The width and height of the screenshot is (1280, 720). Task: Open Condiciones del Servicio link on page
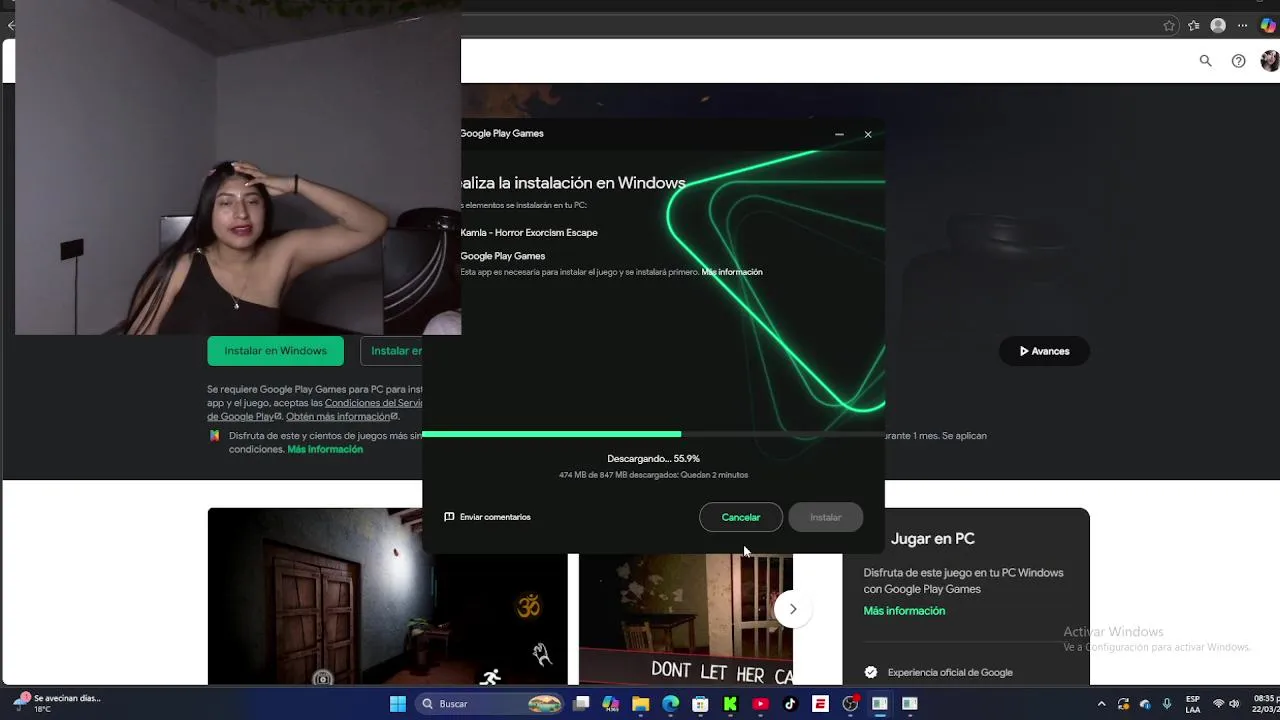coord(373,403)
